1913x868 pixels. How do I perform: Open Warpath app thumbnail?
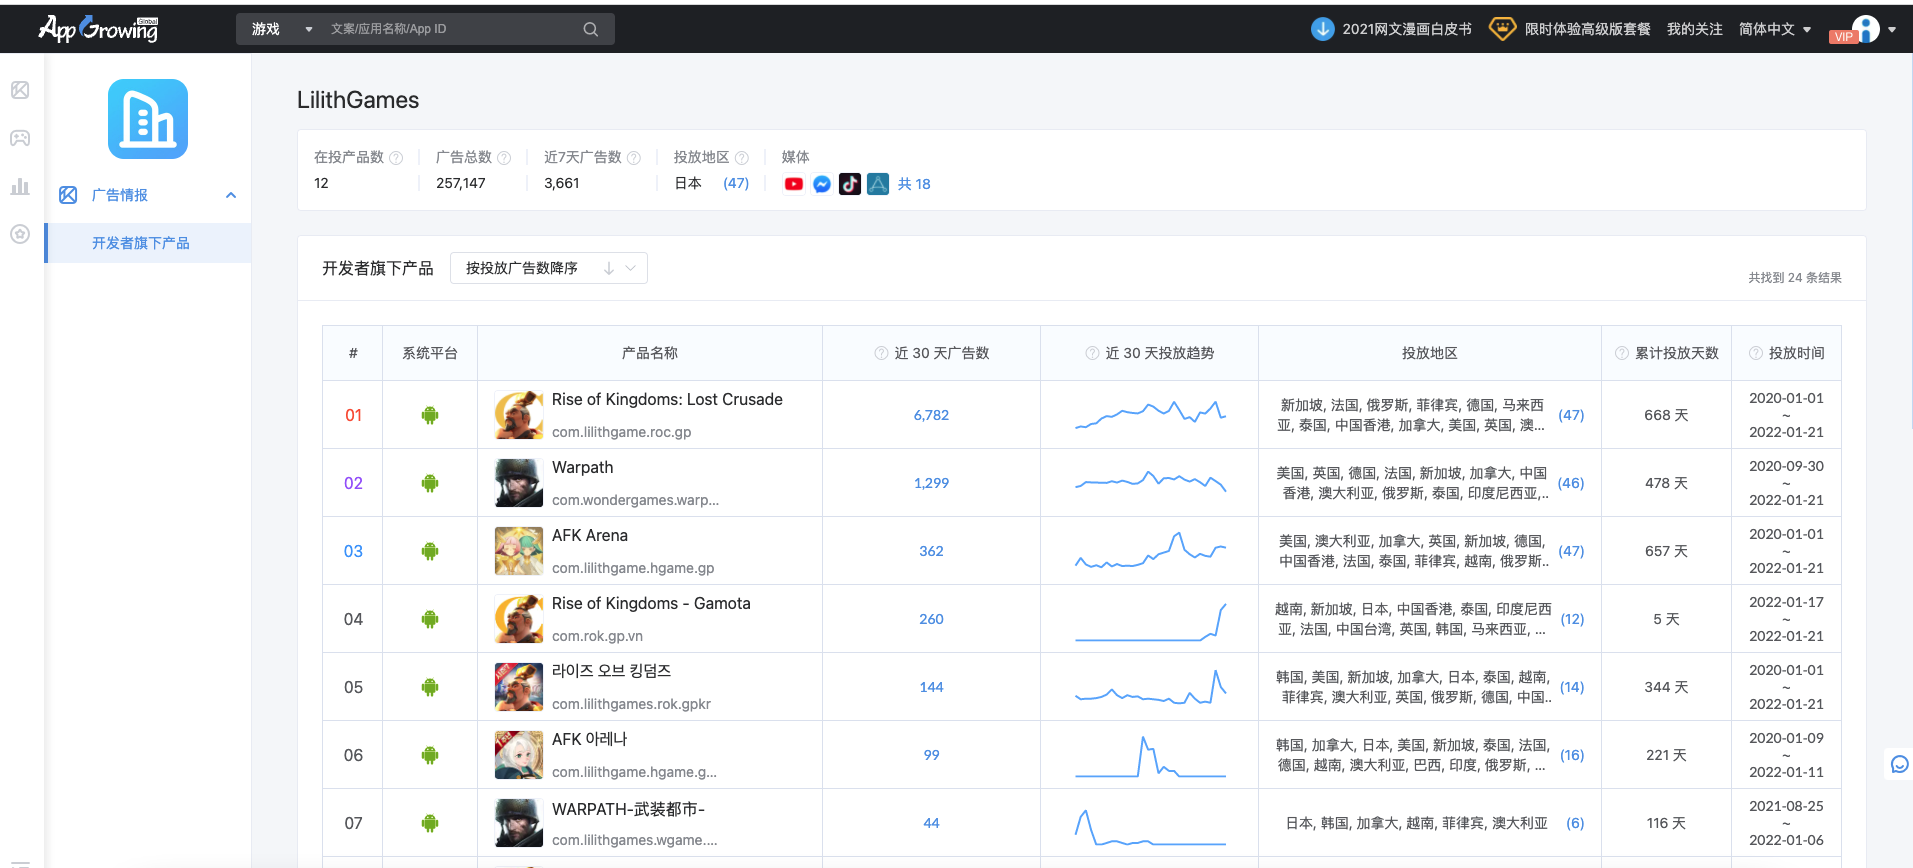coord(519,483)
